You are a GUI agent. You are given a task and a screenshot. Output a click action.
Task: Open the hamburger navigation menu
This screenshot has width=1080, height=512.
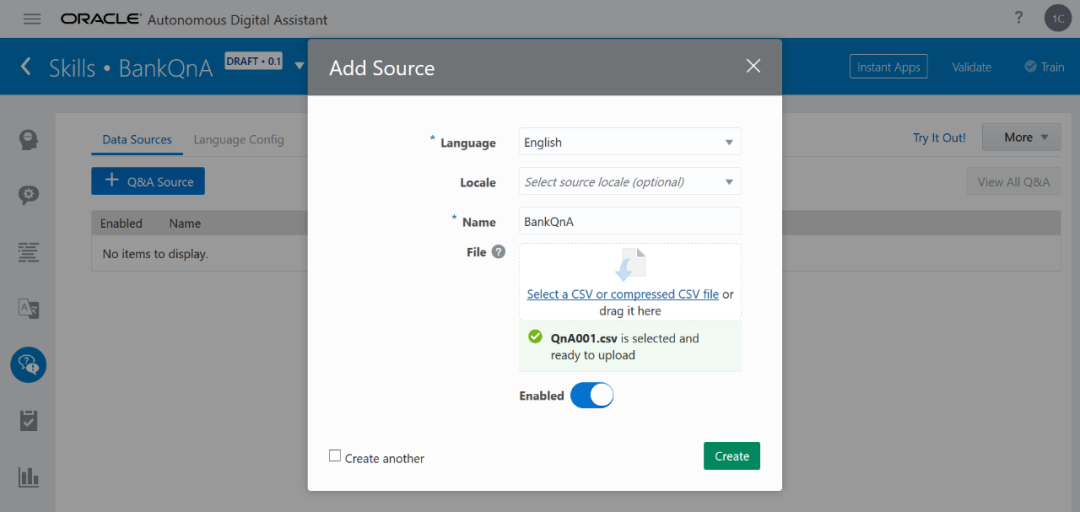[32, 19]
